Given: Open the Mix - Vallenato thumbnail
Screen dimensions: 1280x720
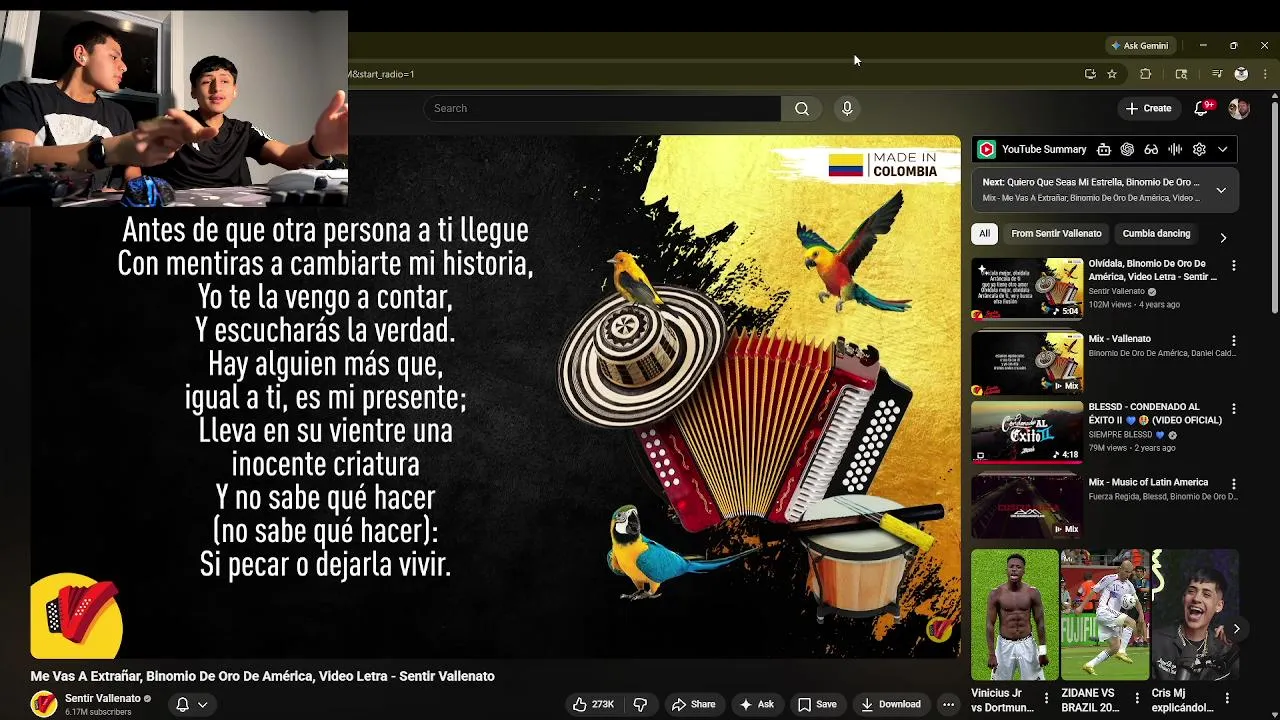Looking at the screenshot, I should click(x=1027, y=363).
